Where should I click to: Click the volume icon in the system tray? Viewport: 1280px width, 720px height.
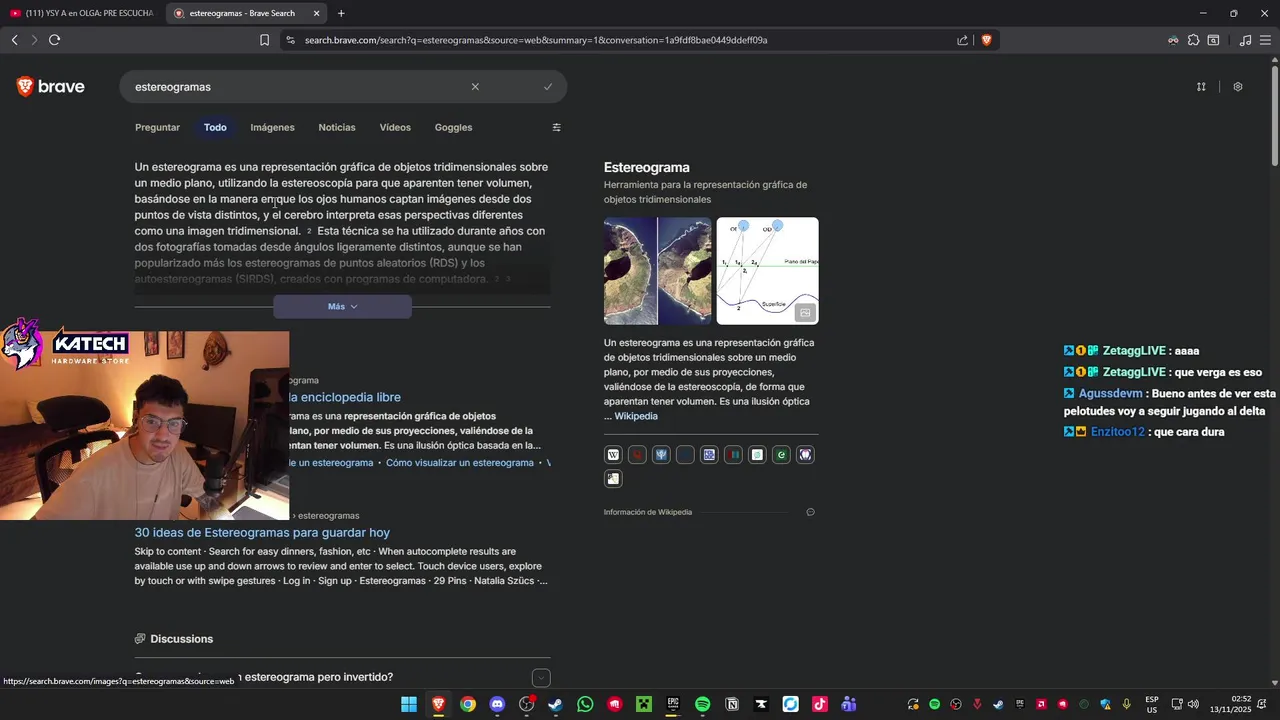coord(1193,704)
